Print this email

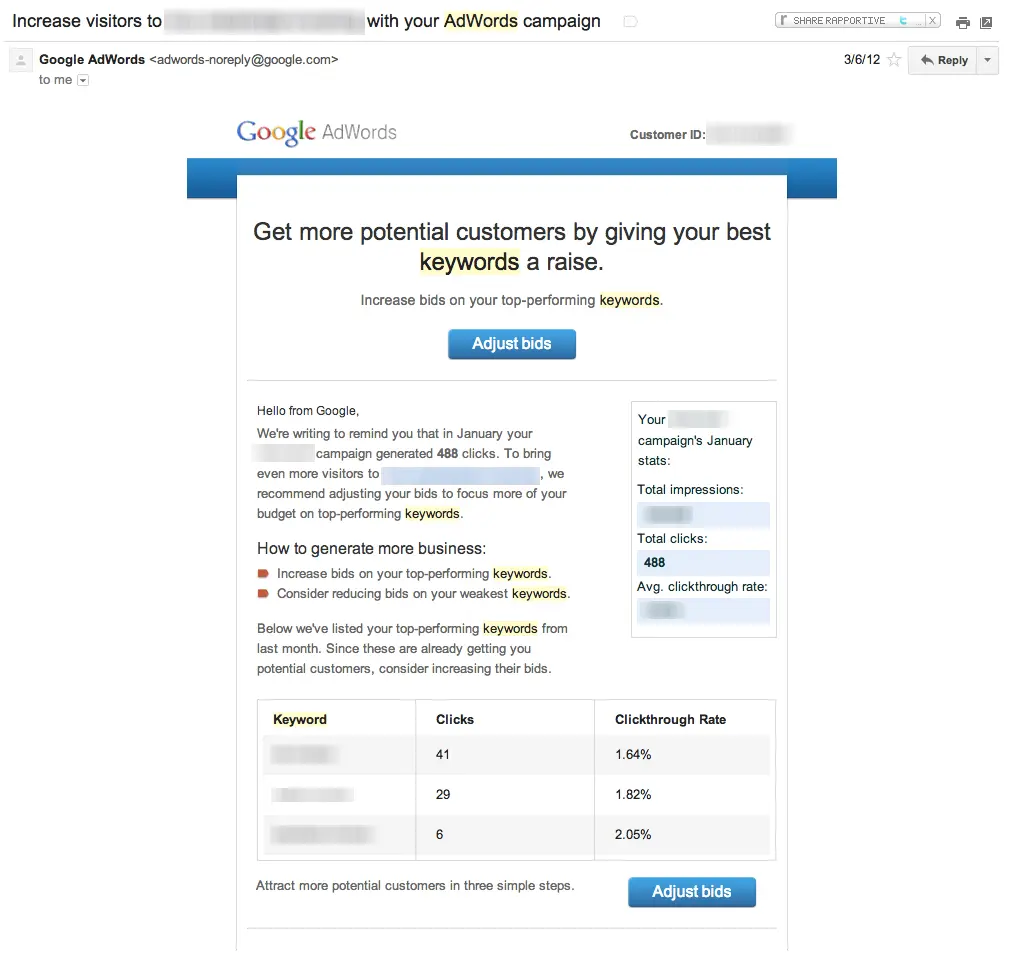point(963,24)
